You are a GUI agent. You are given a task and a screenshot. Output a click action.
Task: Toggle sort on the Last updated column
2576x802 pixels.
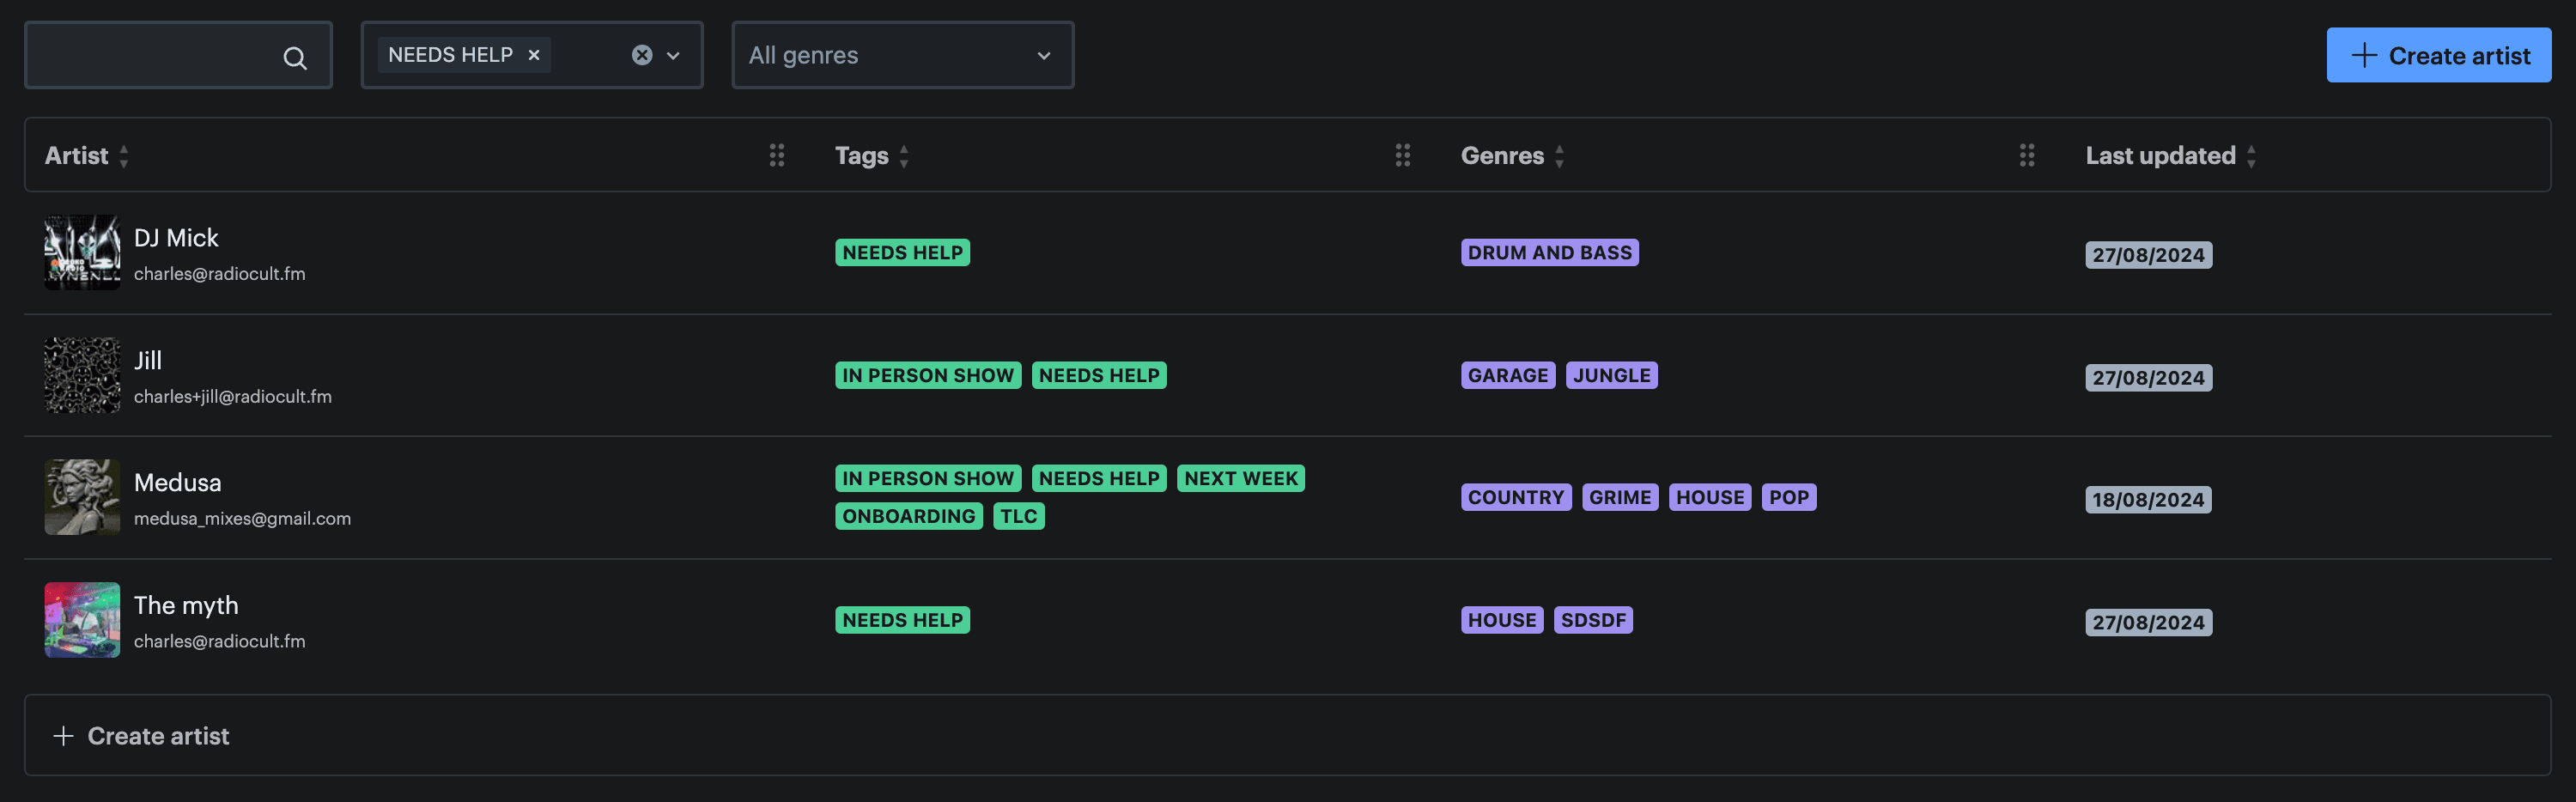tap(2251, 156)
